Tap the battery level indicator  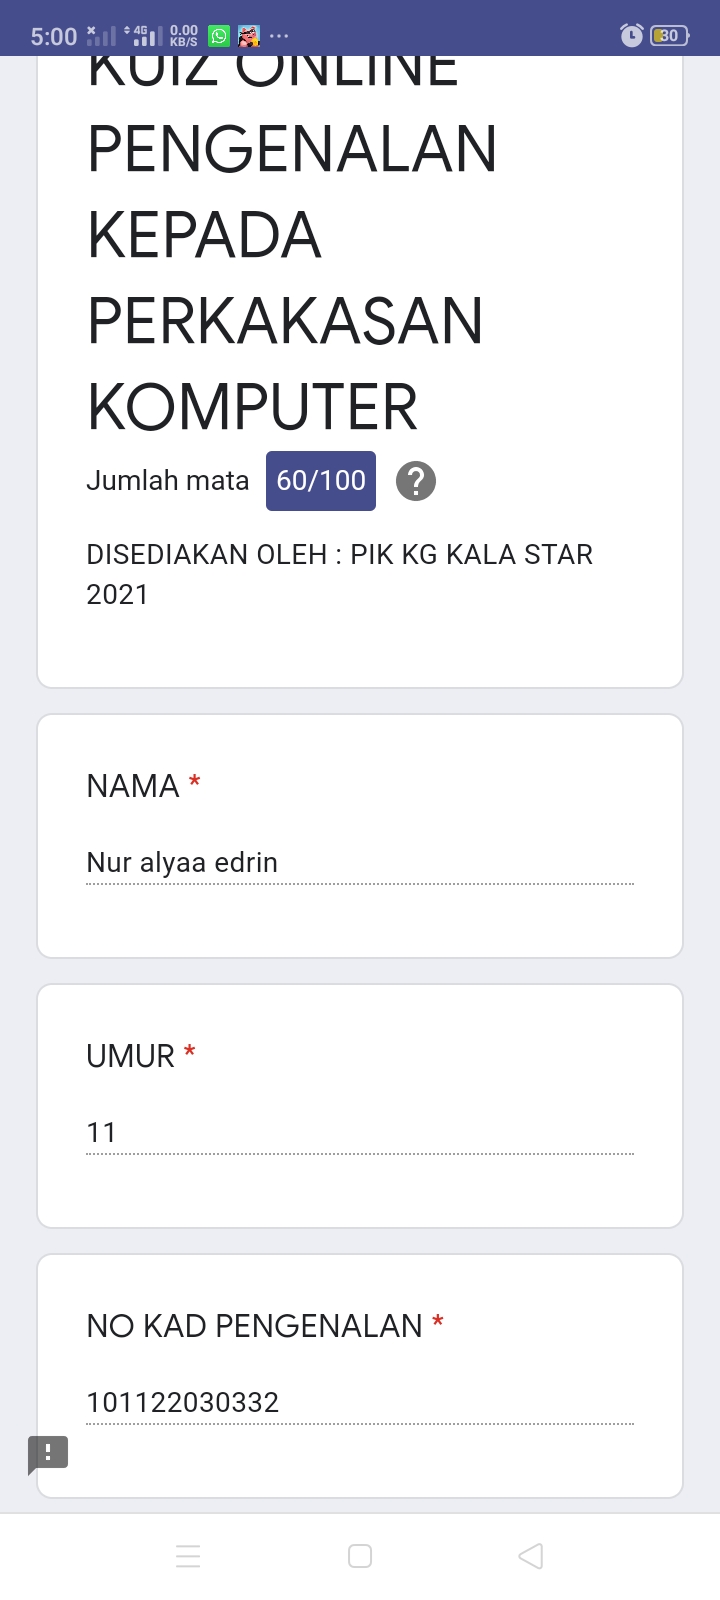point(667,36)
